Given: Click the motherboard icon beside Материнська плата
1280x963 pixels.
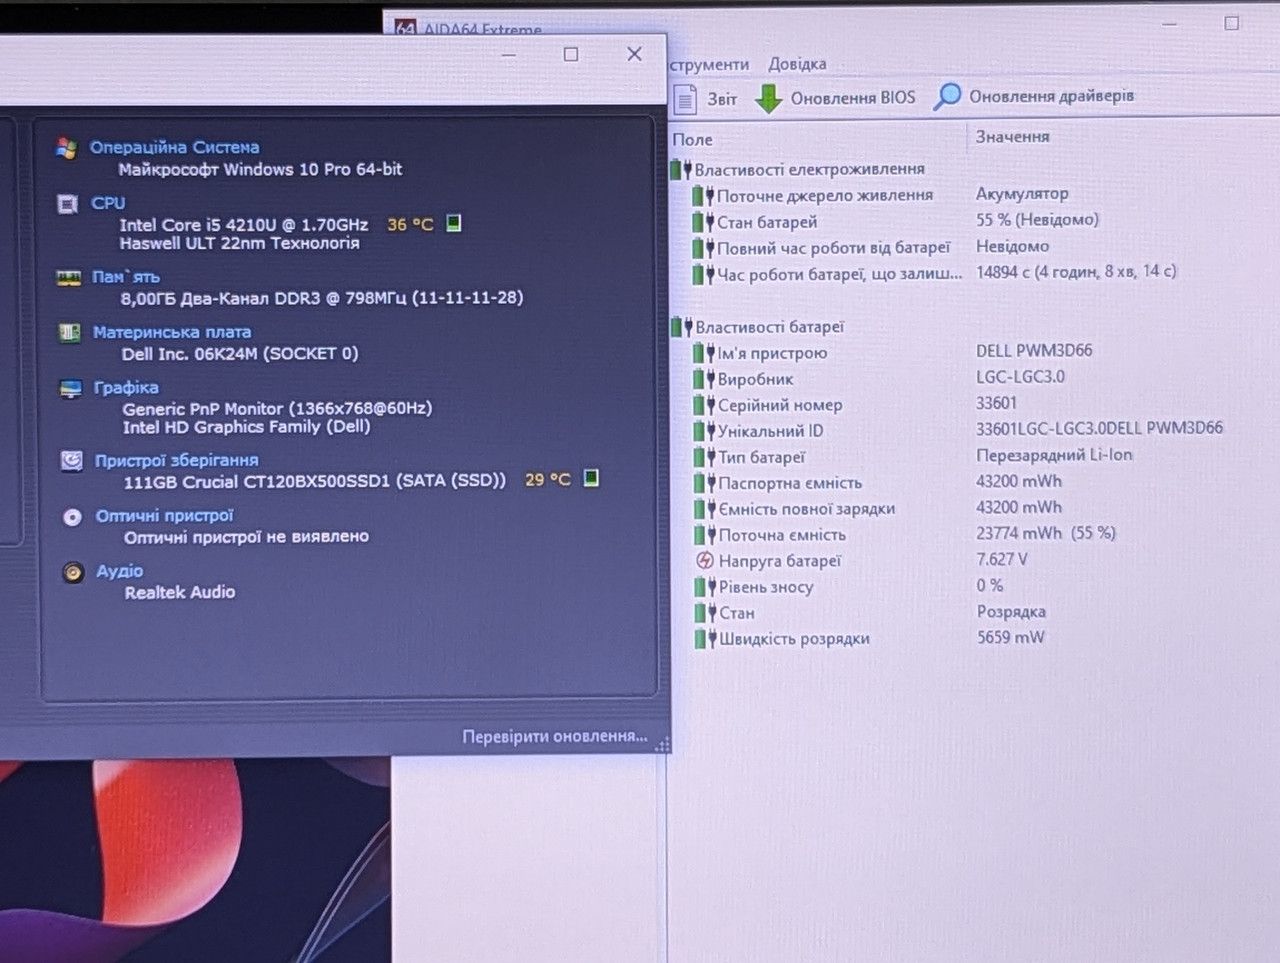Looking at the screenshot, I should (x=69, y=332).
